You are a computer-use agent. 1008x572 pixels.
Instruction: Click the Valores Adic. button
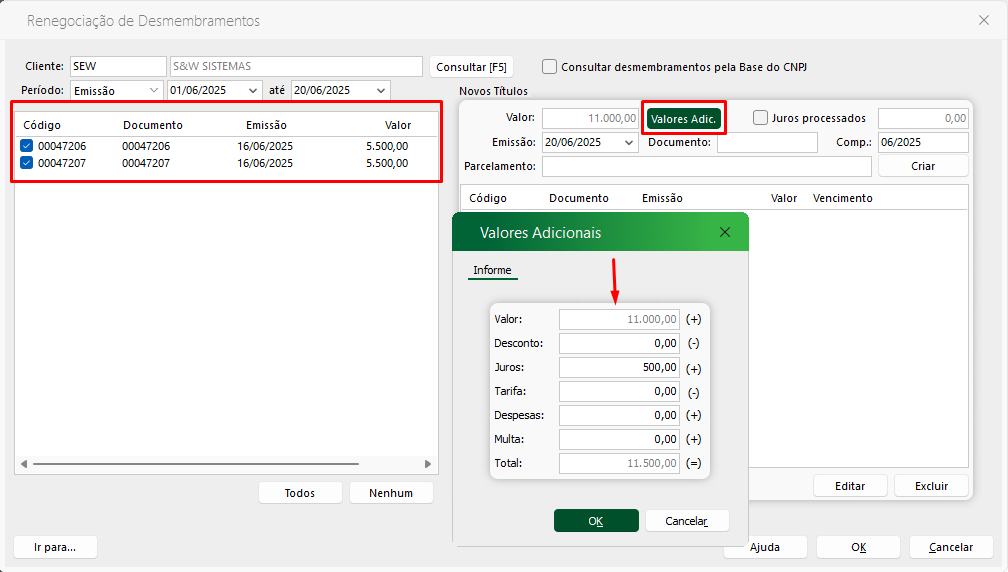click(x=683, y=119)
